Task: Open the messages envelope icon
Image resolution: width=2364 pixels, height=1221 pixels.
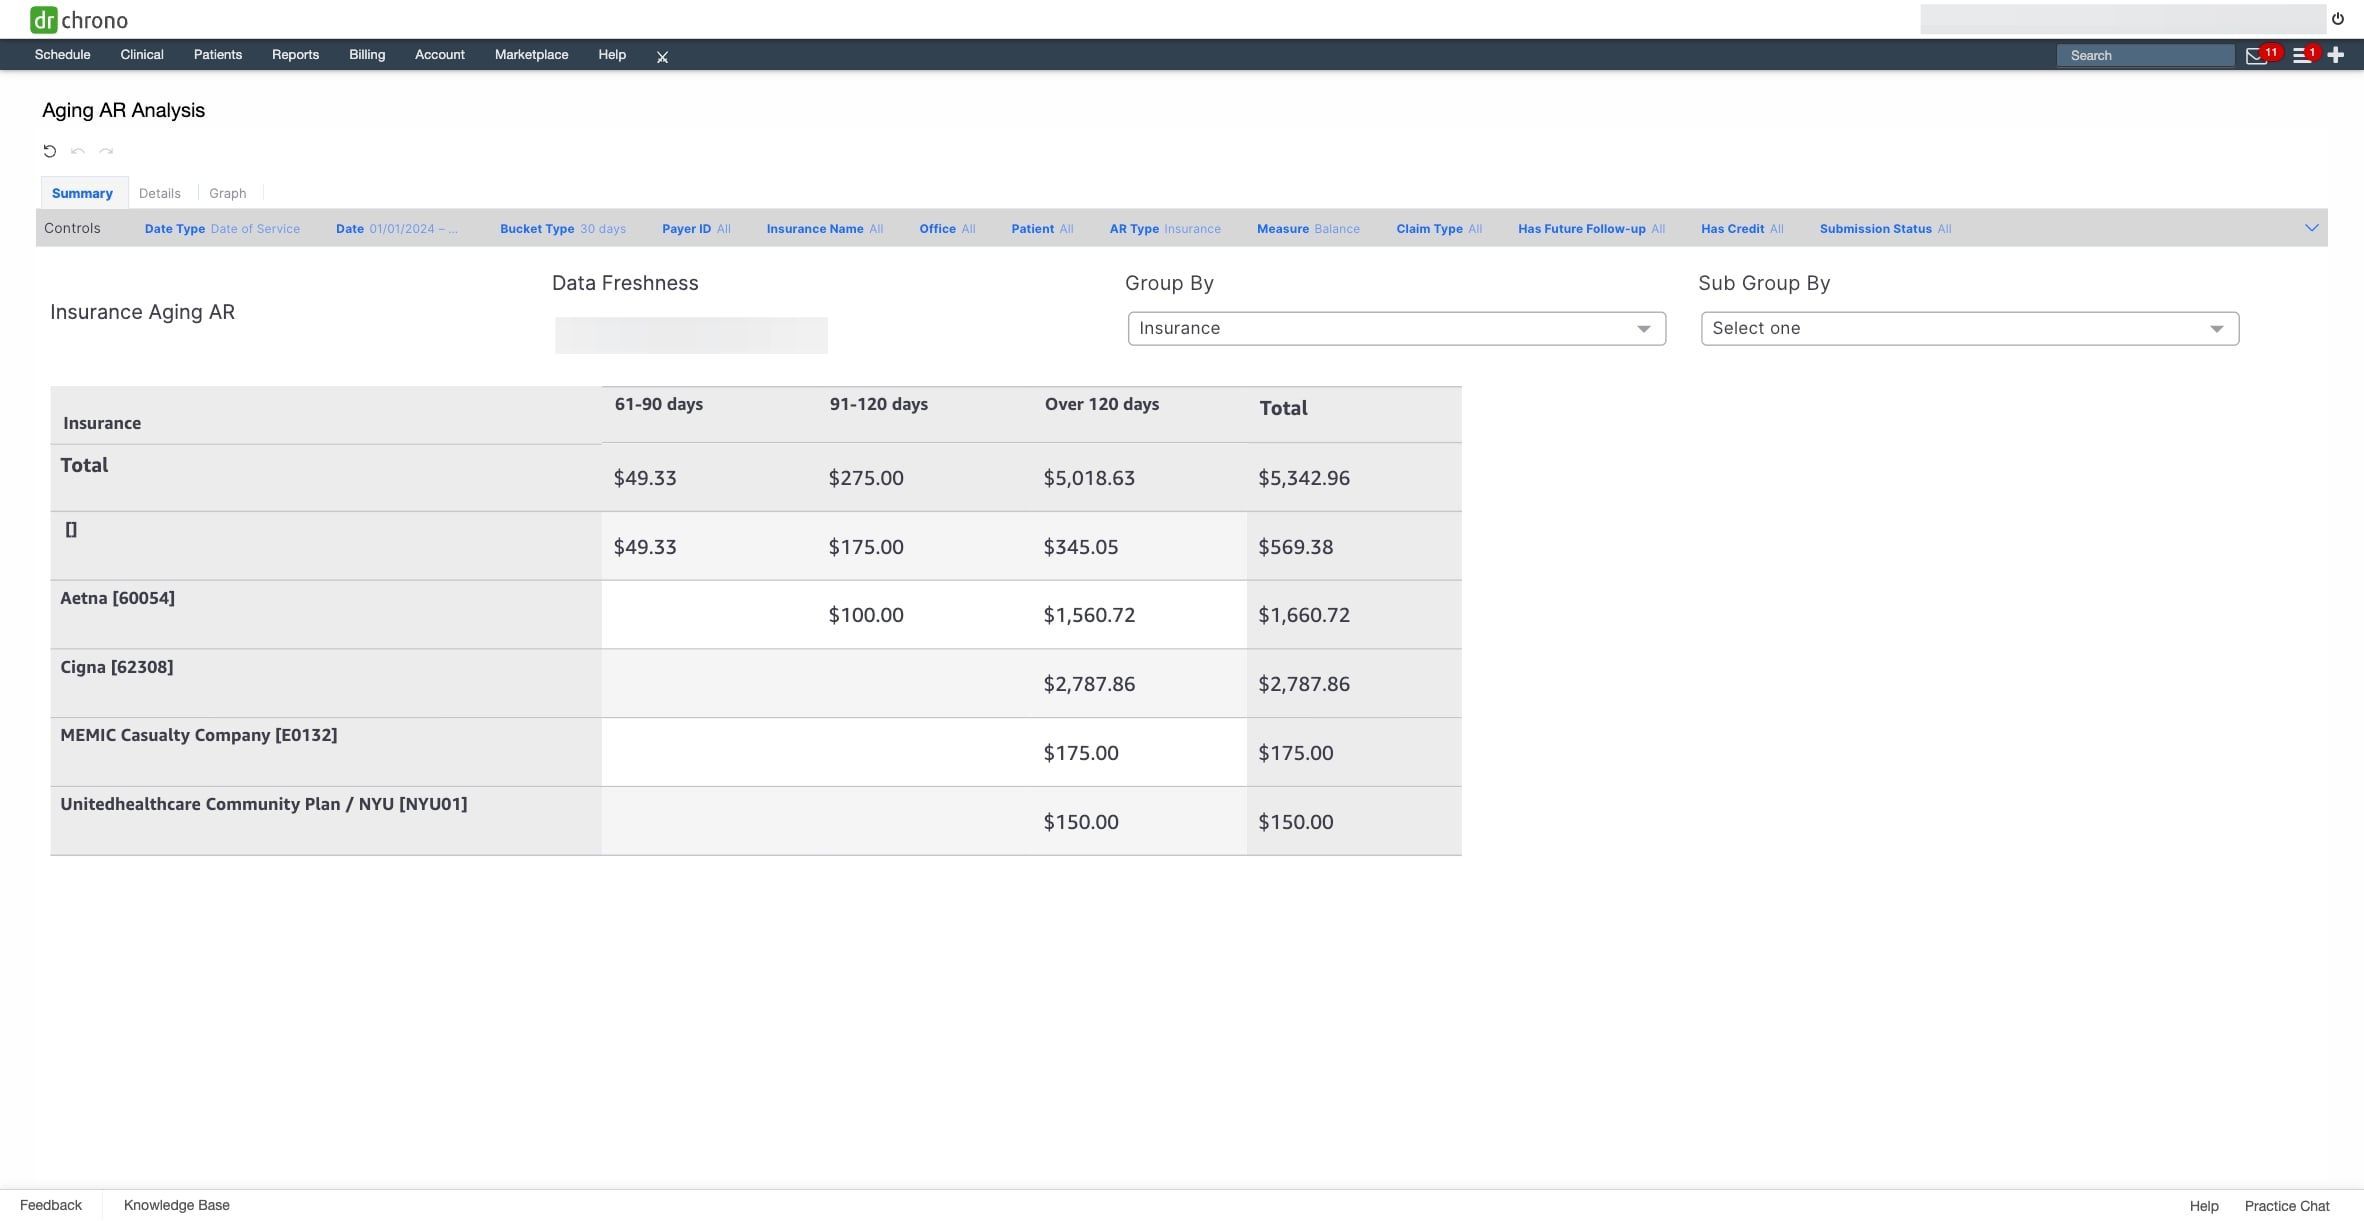Action: point(2255,56)
